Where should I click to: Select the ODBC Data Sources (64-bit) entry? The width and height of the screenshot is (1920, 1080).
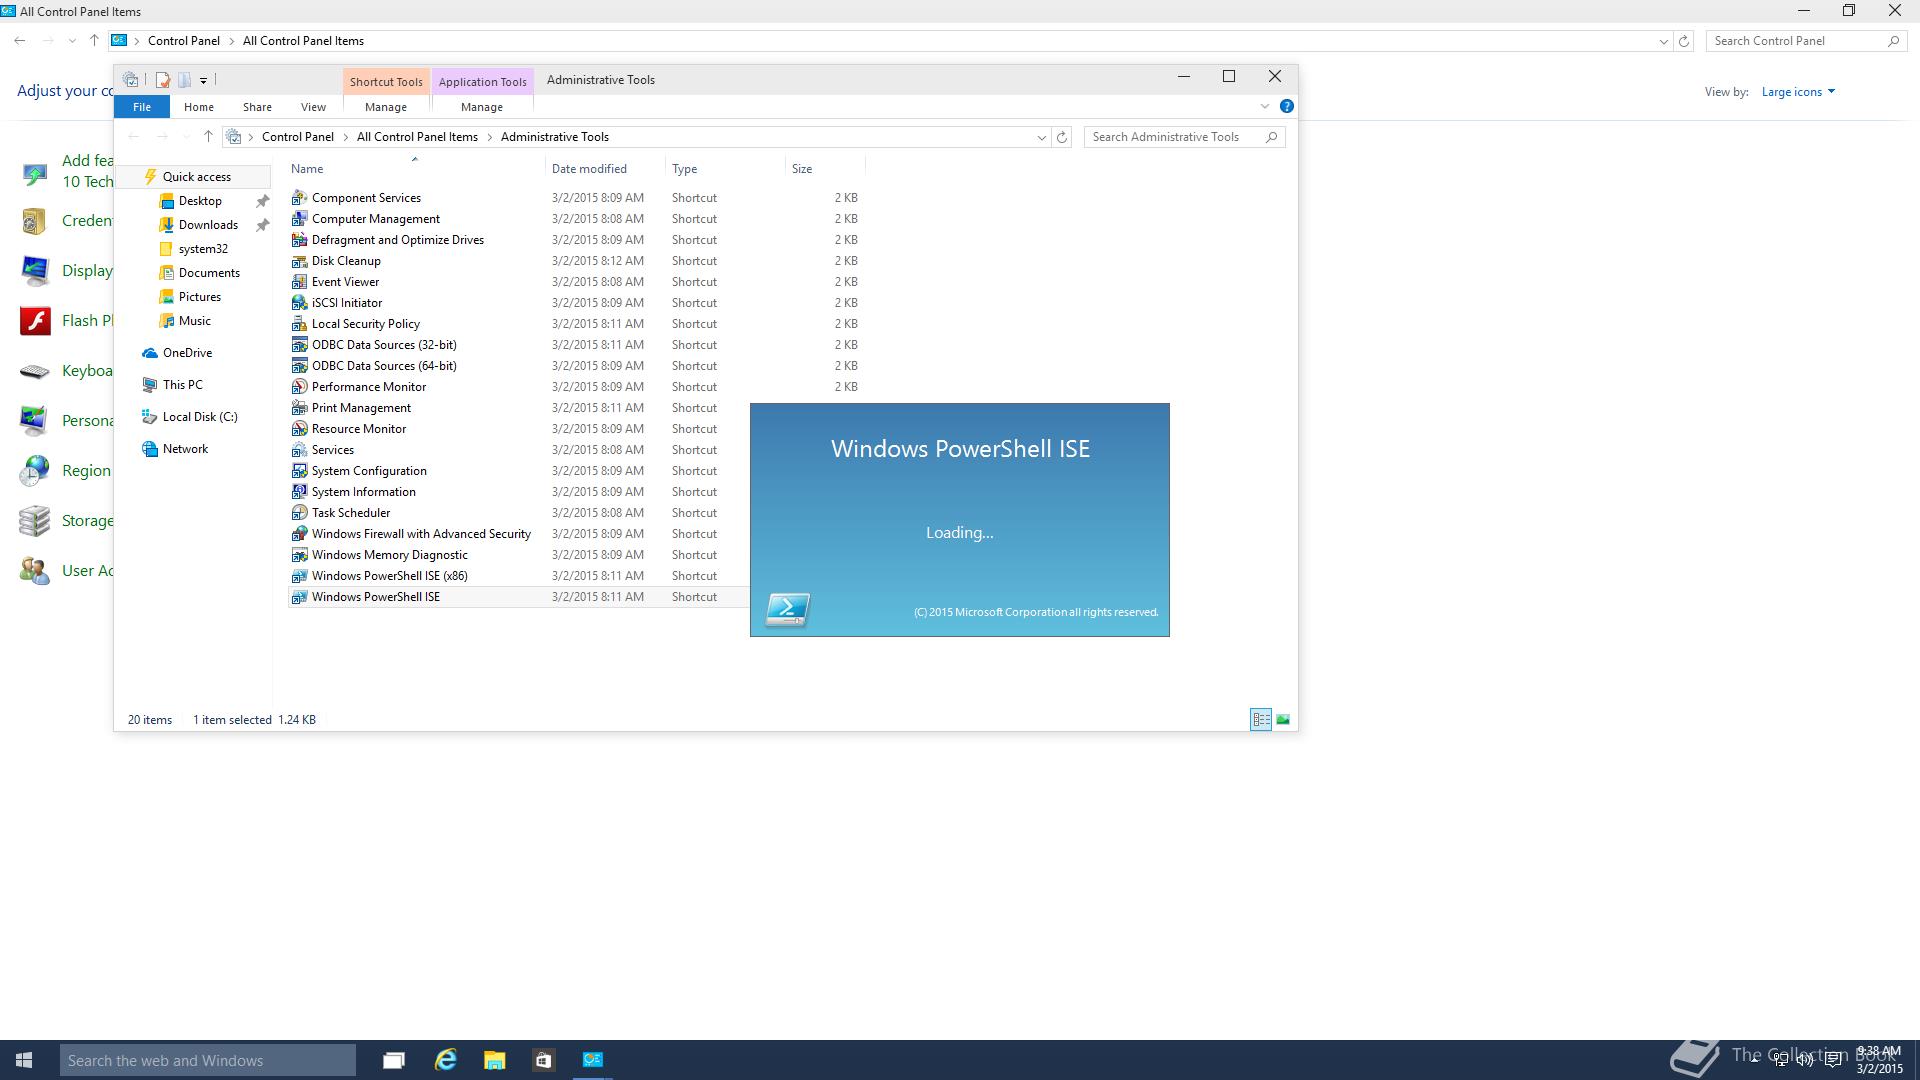click(x=384, y=366)
